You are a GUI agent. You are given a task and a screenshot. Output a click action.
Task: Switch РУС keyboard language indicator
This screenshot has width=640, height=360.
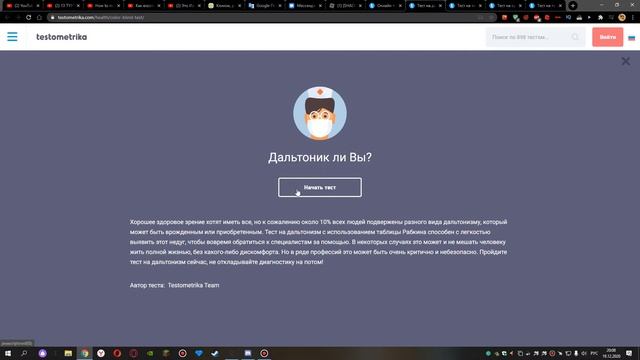click(x=594, y=353)
